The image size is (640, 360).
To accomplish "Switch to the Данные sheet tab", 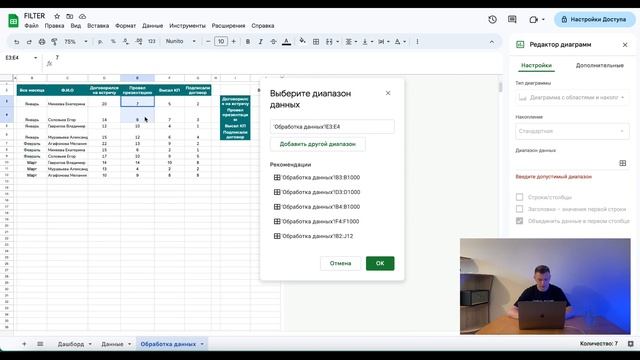I will point(112,344).
